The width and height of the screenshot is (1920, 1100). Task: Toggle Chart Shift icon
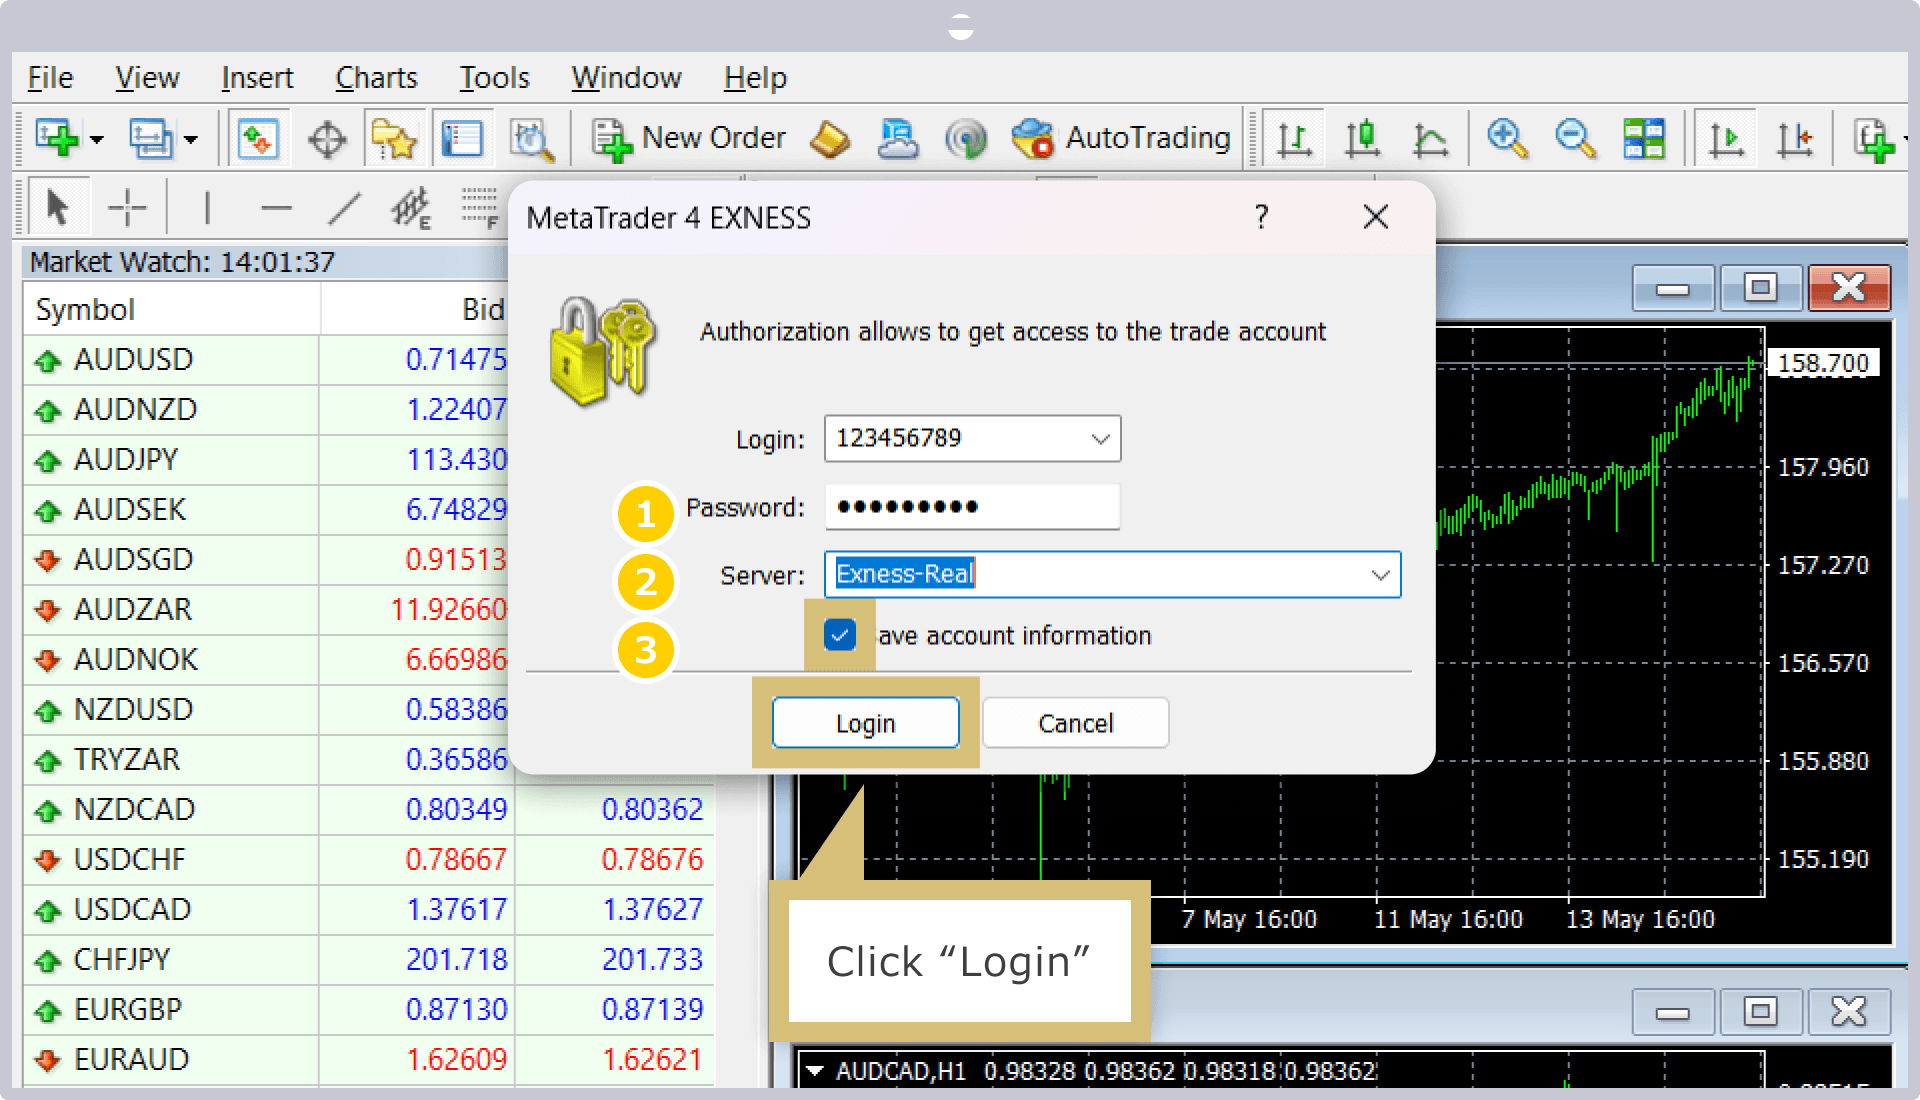[1795, 139]
